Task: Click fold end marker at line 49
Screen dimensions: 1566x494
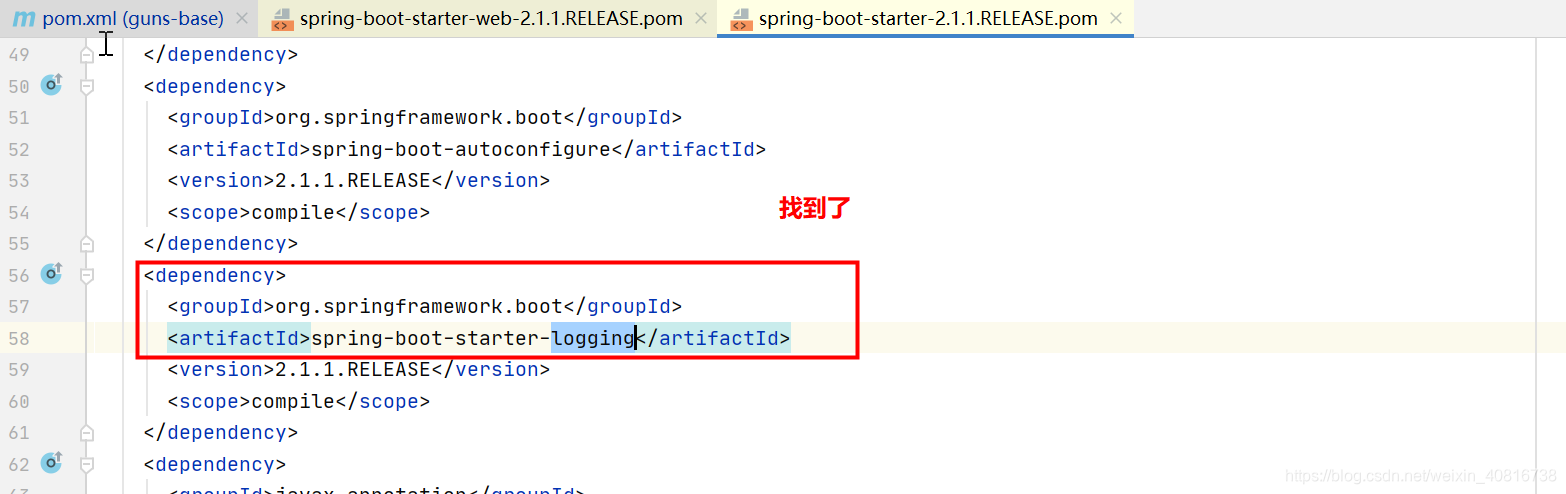Action: 87,54
